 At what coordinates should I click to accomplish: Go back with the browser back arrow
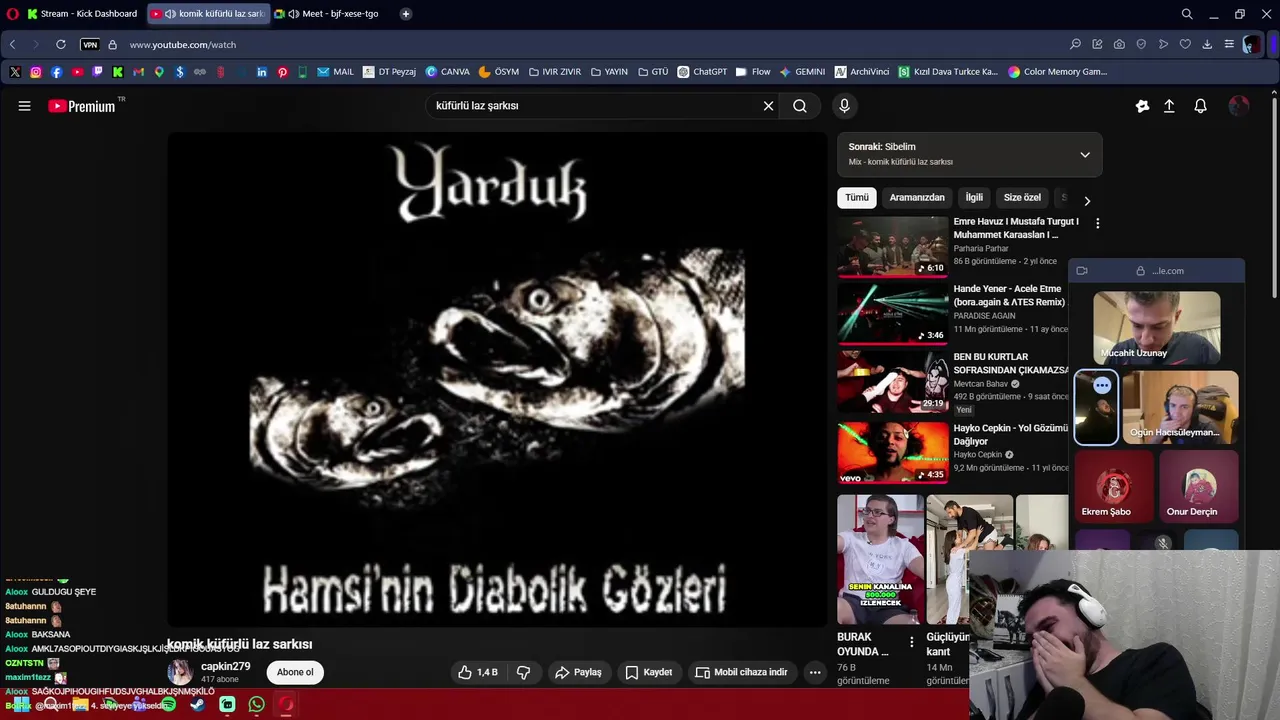click(12, 44)
